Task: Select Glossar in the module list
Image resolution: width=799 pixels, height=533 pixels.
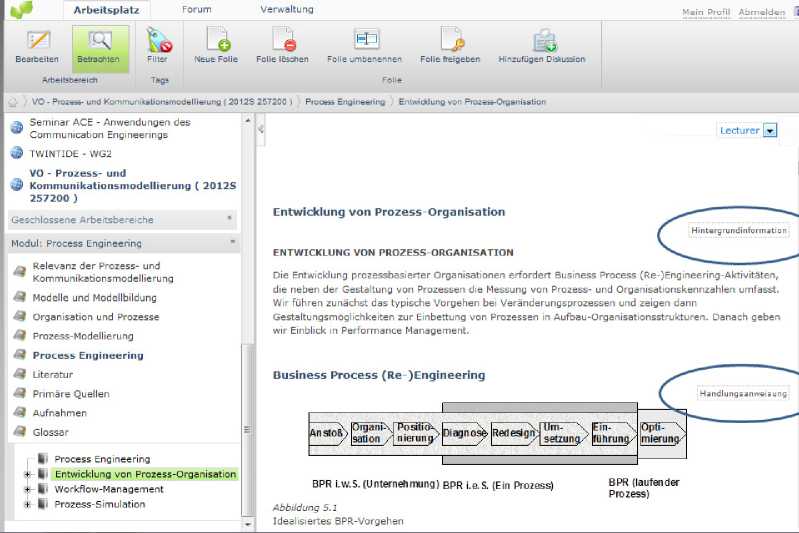Action: click(50, 432)
